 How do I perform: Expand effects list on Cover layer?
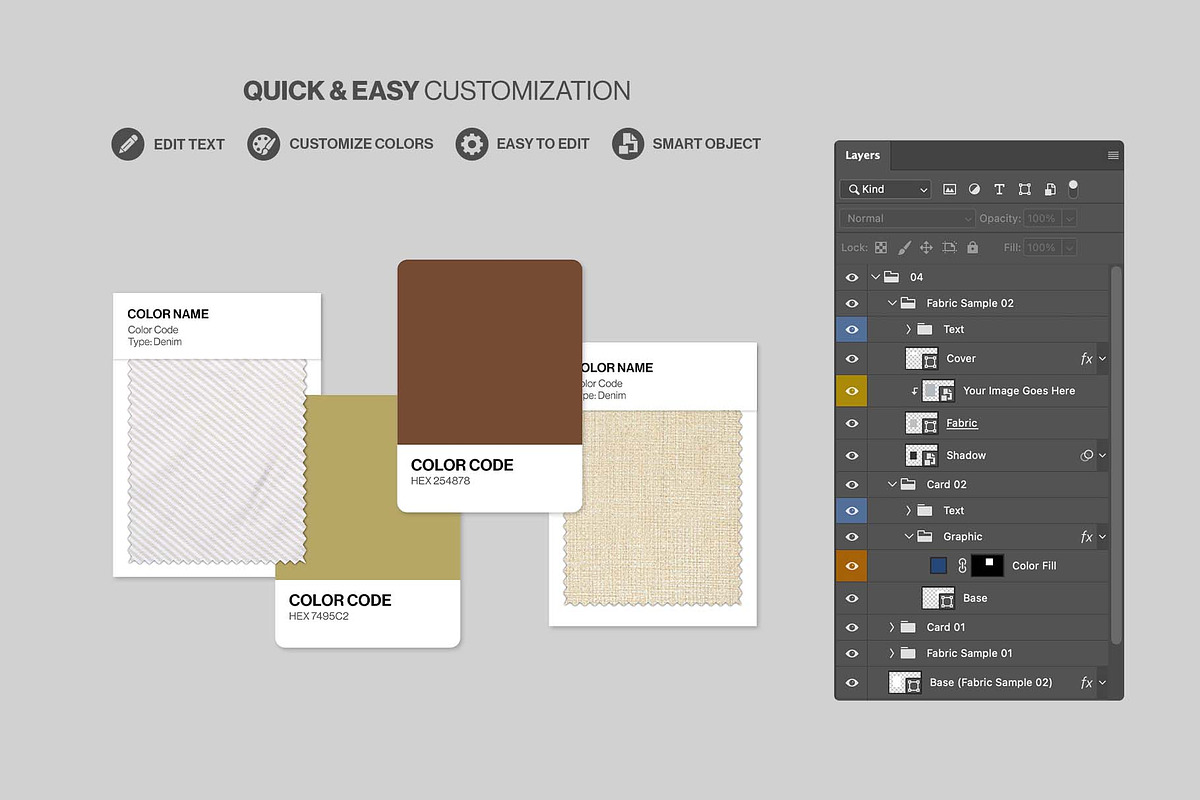pos(1102,358)
